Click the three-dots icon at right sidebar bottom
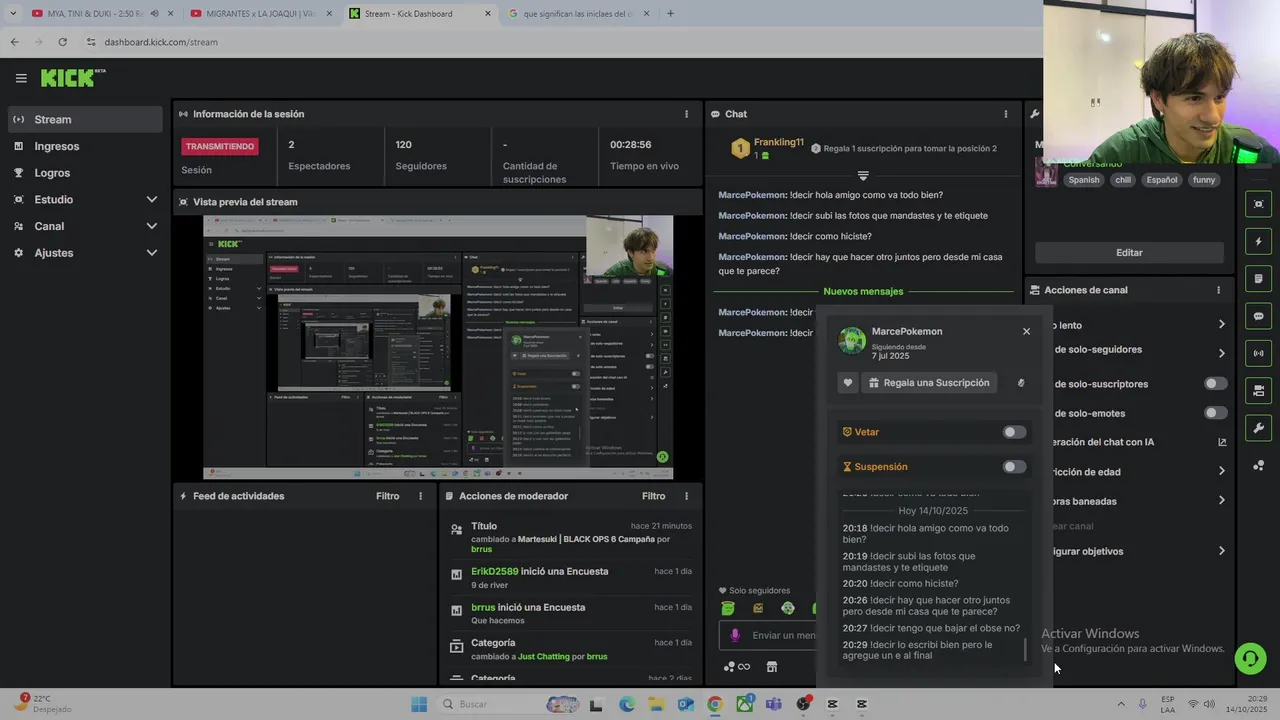 pos(1258,466)
